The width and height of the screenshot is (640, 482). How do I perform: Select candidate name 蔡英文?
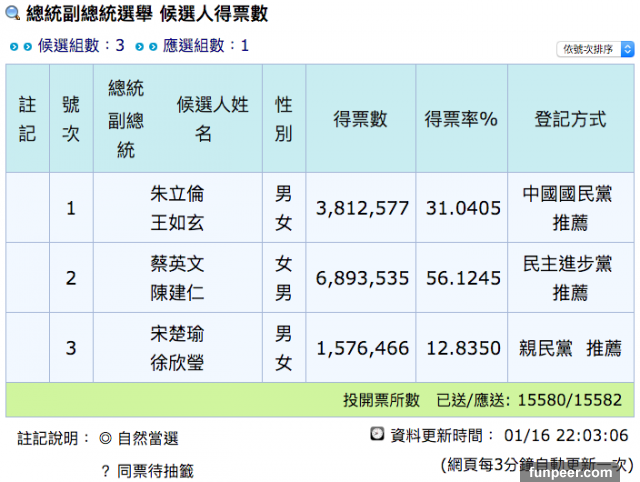pos(176,265)
